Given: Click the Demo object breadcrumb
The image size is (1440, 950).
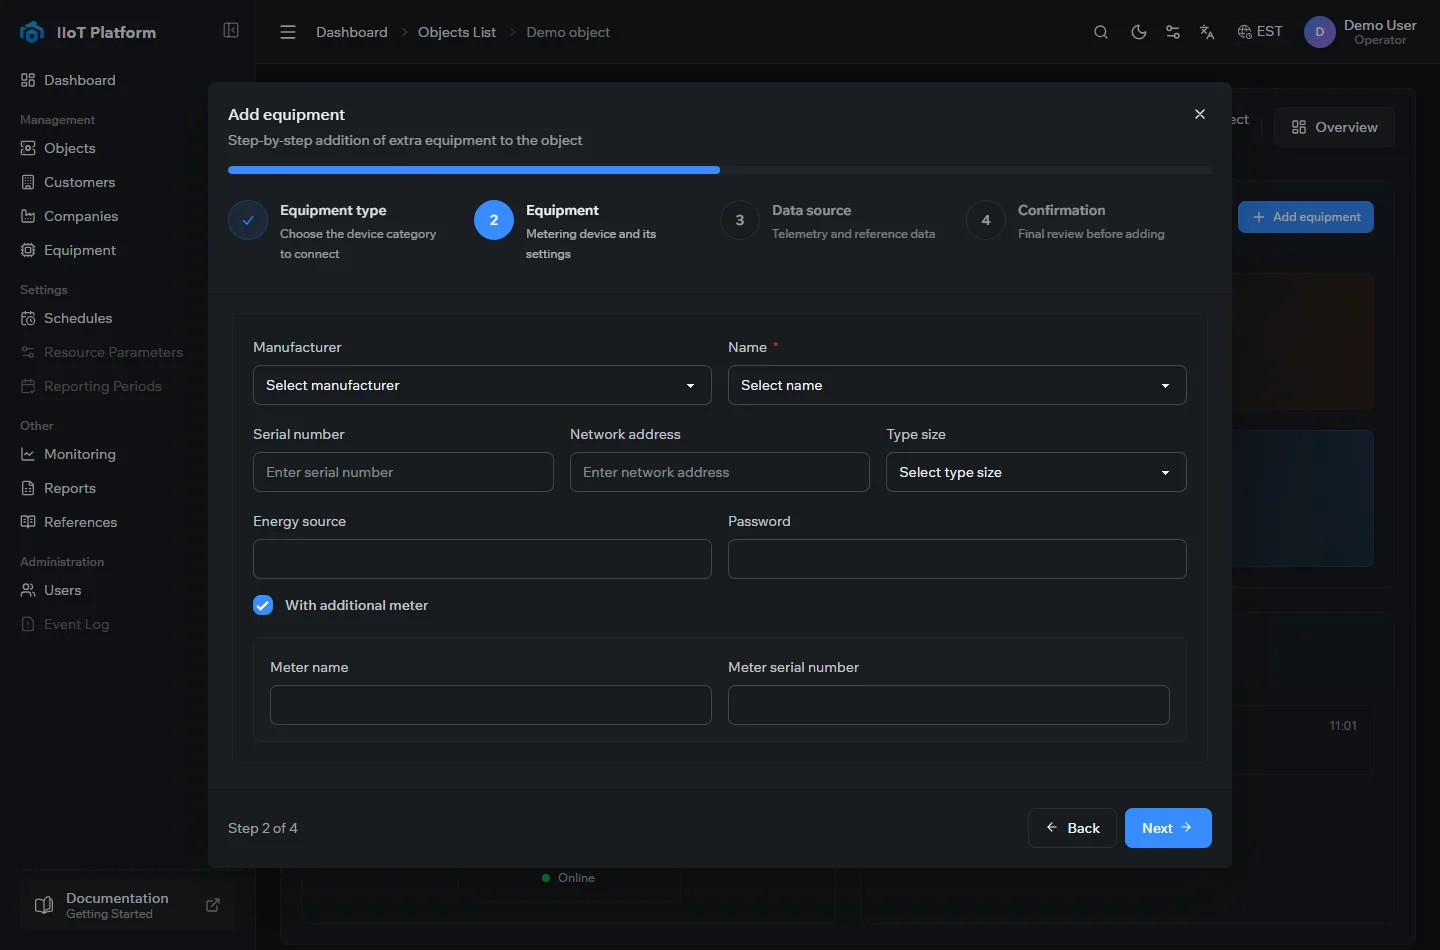Looking at the screenshot, I should pyautogui.click(x=568, y=32).
